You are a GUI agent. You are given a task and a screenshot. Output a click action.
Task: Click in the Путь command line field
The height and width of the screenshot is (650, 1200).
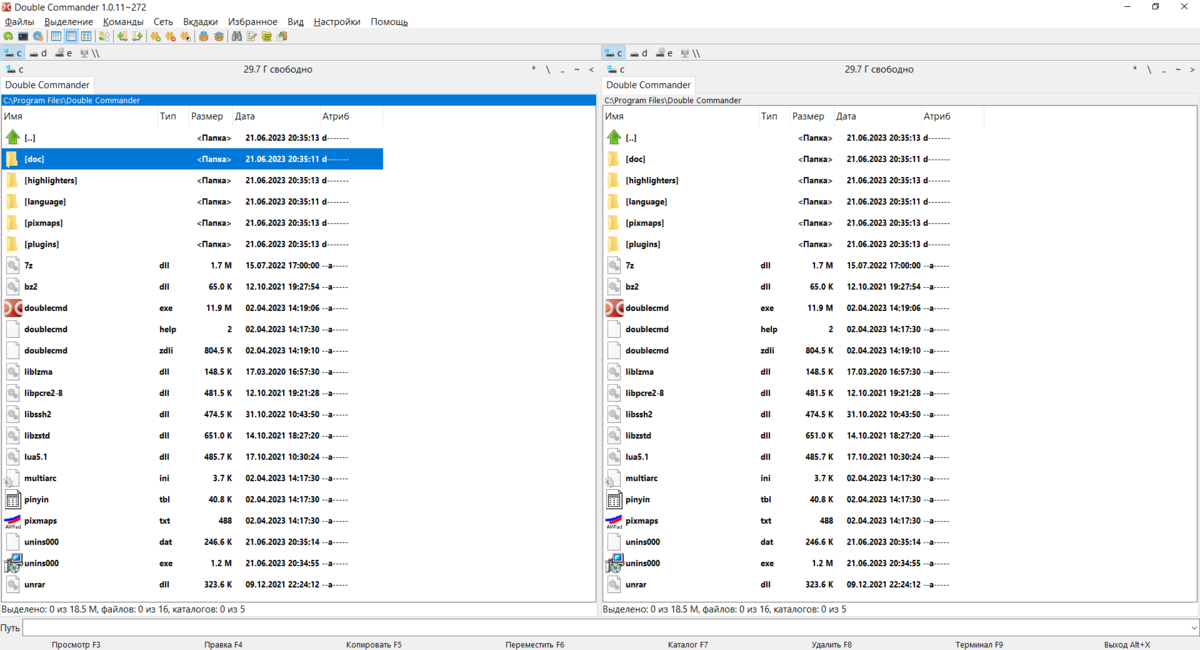(x=604, y=628)
